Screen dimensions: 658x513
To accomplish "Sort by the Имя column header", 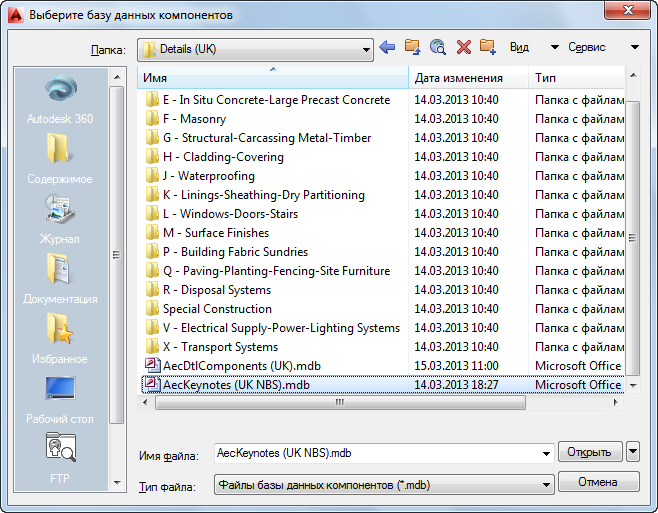I will click(273, 78).
